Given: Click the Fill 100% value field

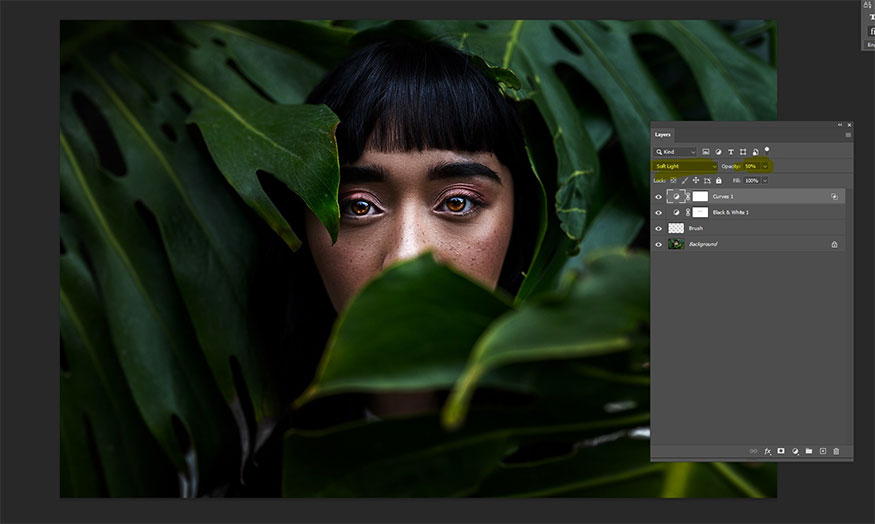Looking at the screenshot, I should click(752, 180).
